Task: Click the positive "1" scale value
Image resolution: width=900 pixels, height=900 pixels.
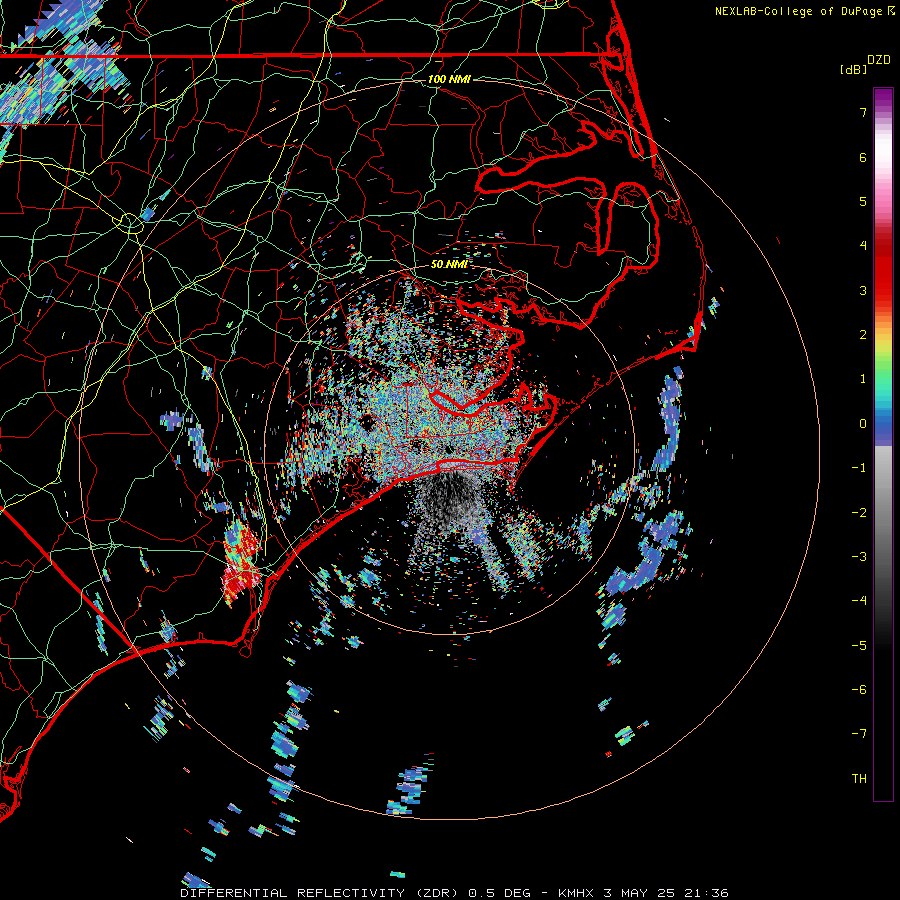Action: 863,379
